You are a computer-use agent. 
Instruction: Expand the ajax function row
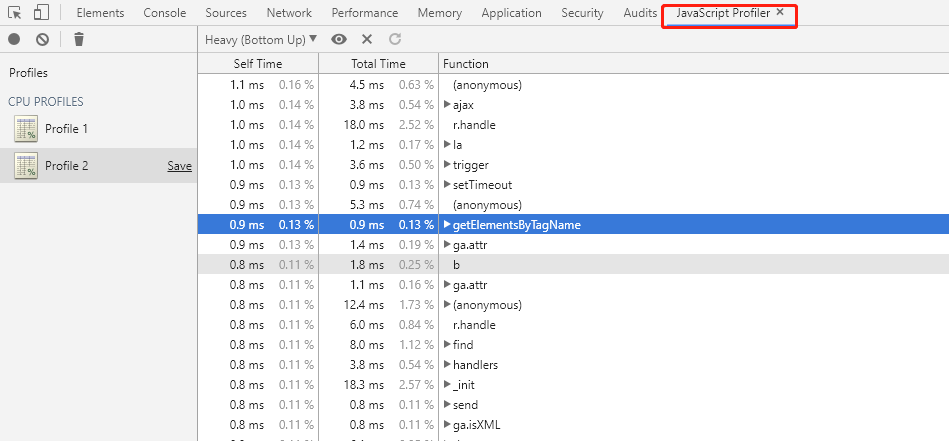point(447,105)
